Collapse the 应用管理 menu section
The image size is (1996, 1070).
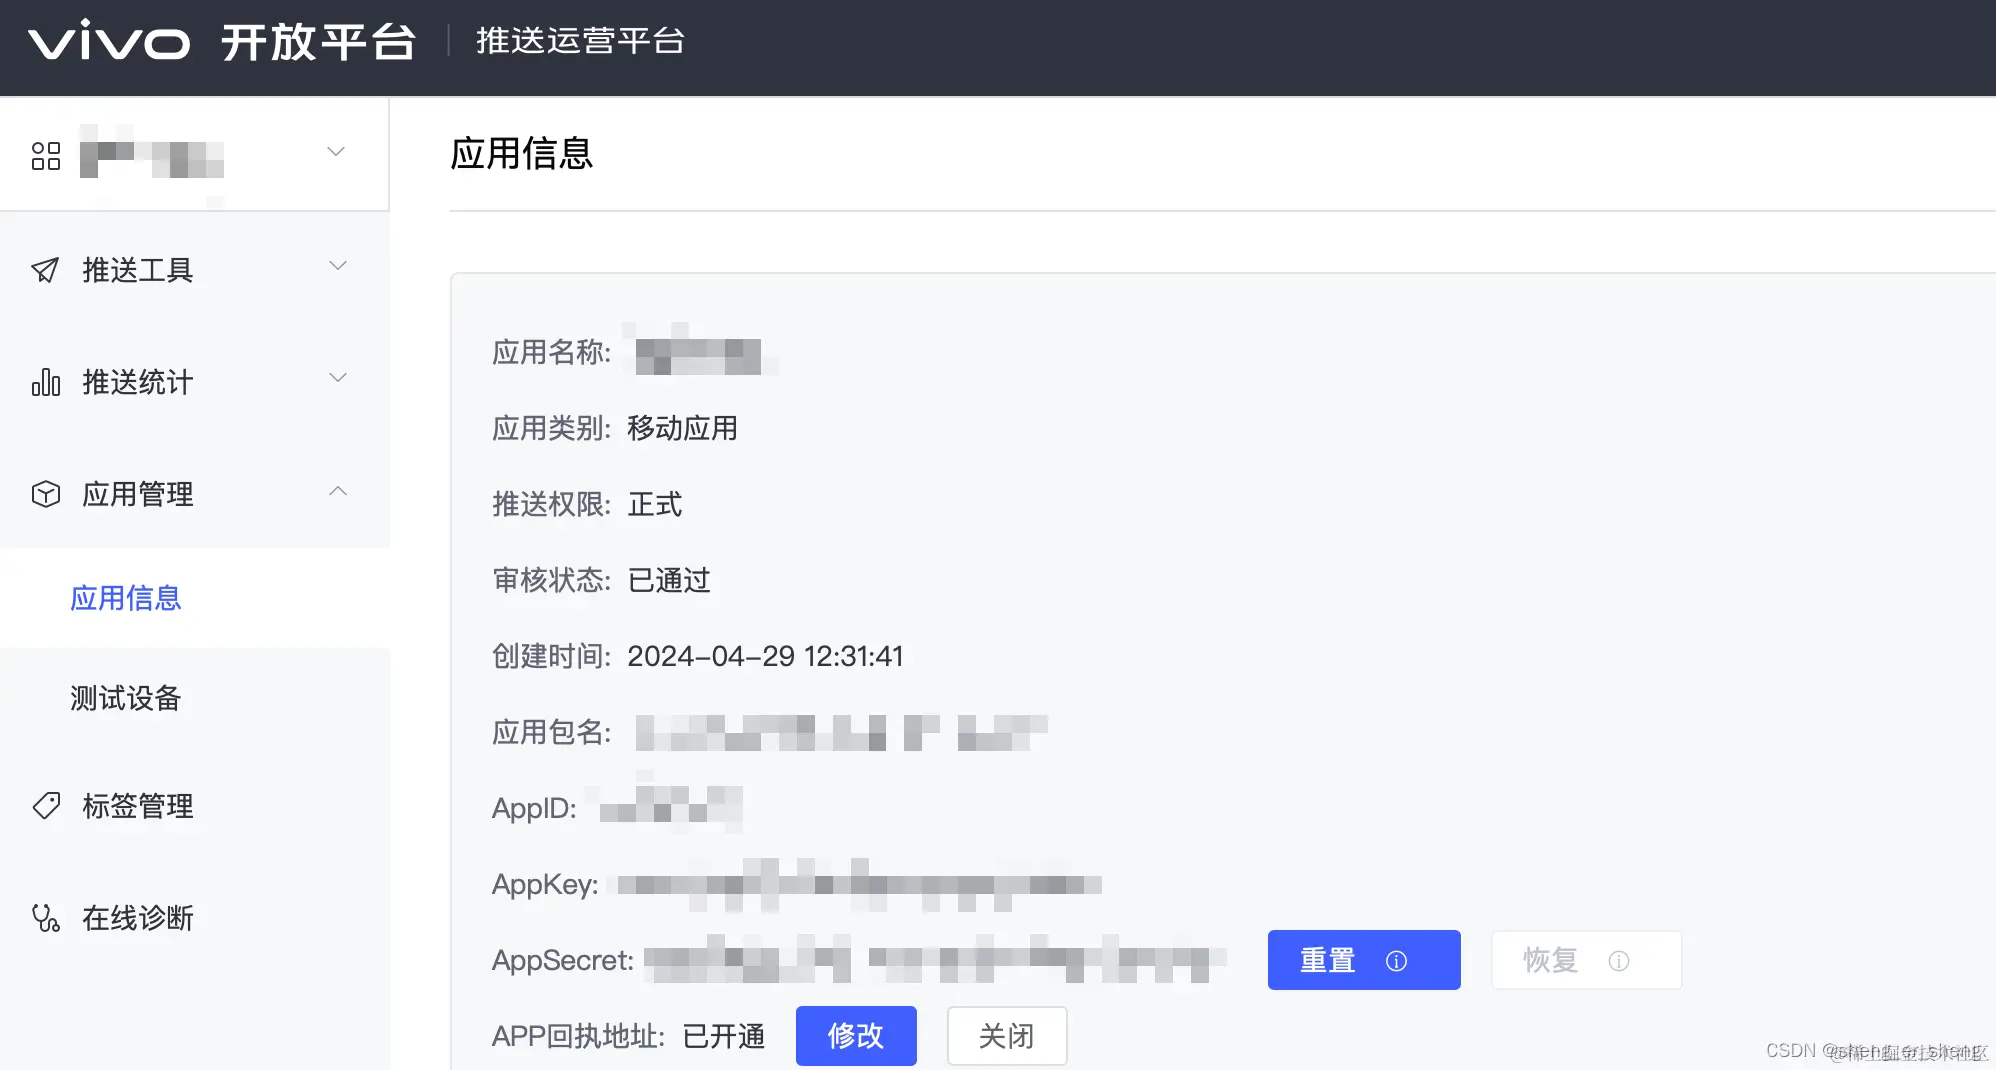tap(338, 491)
